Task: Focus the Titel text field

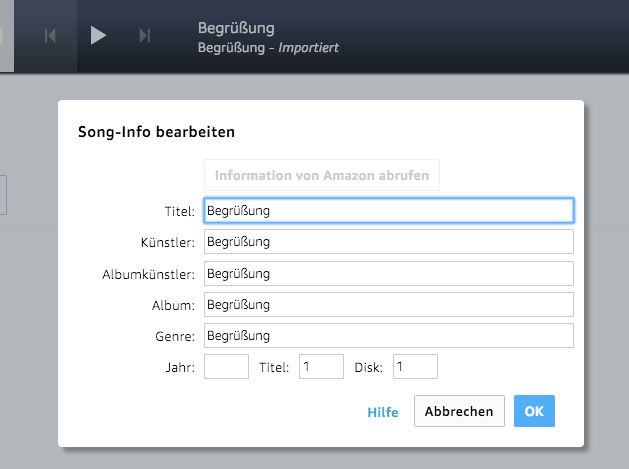Action: 388,211
